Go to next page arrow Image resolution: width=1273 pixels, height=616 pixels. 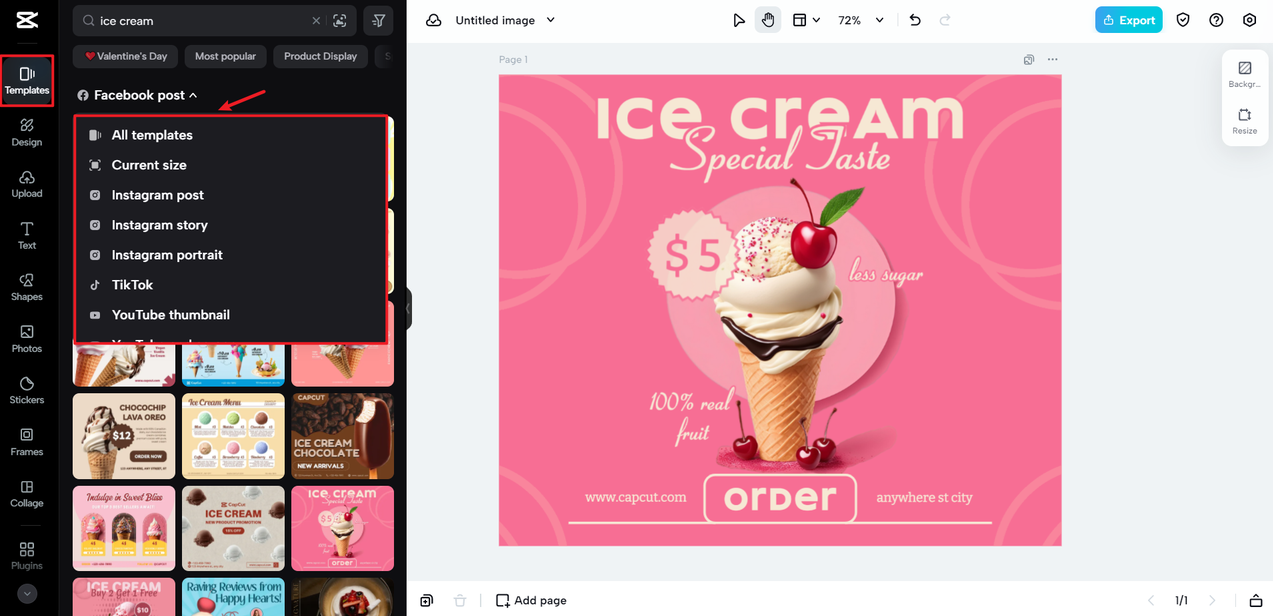[1212, 600]
